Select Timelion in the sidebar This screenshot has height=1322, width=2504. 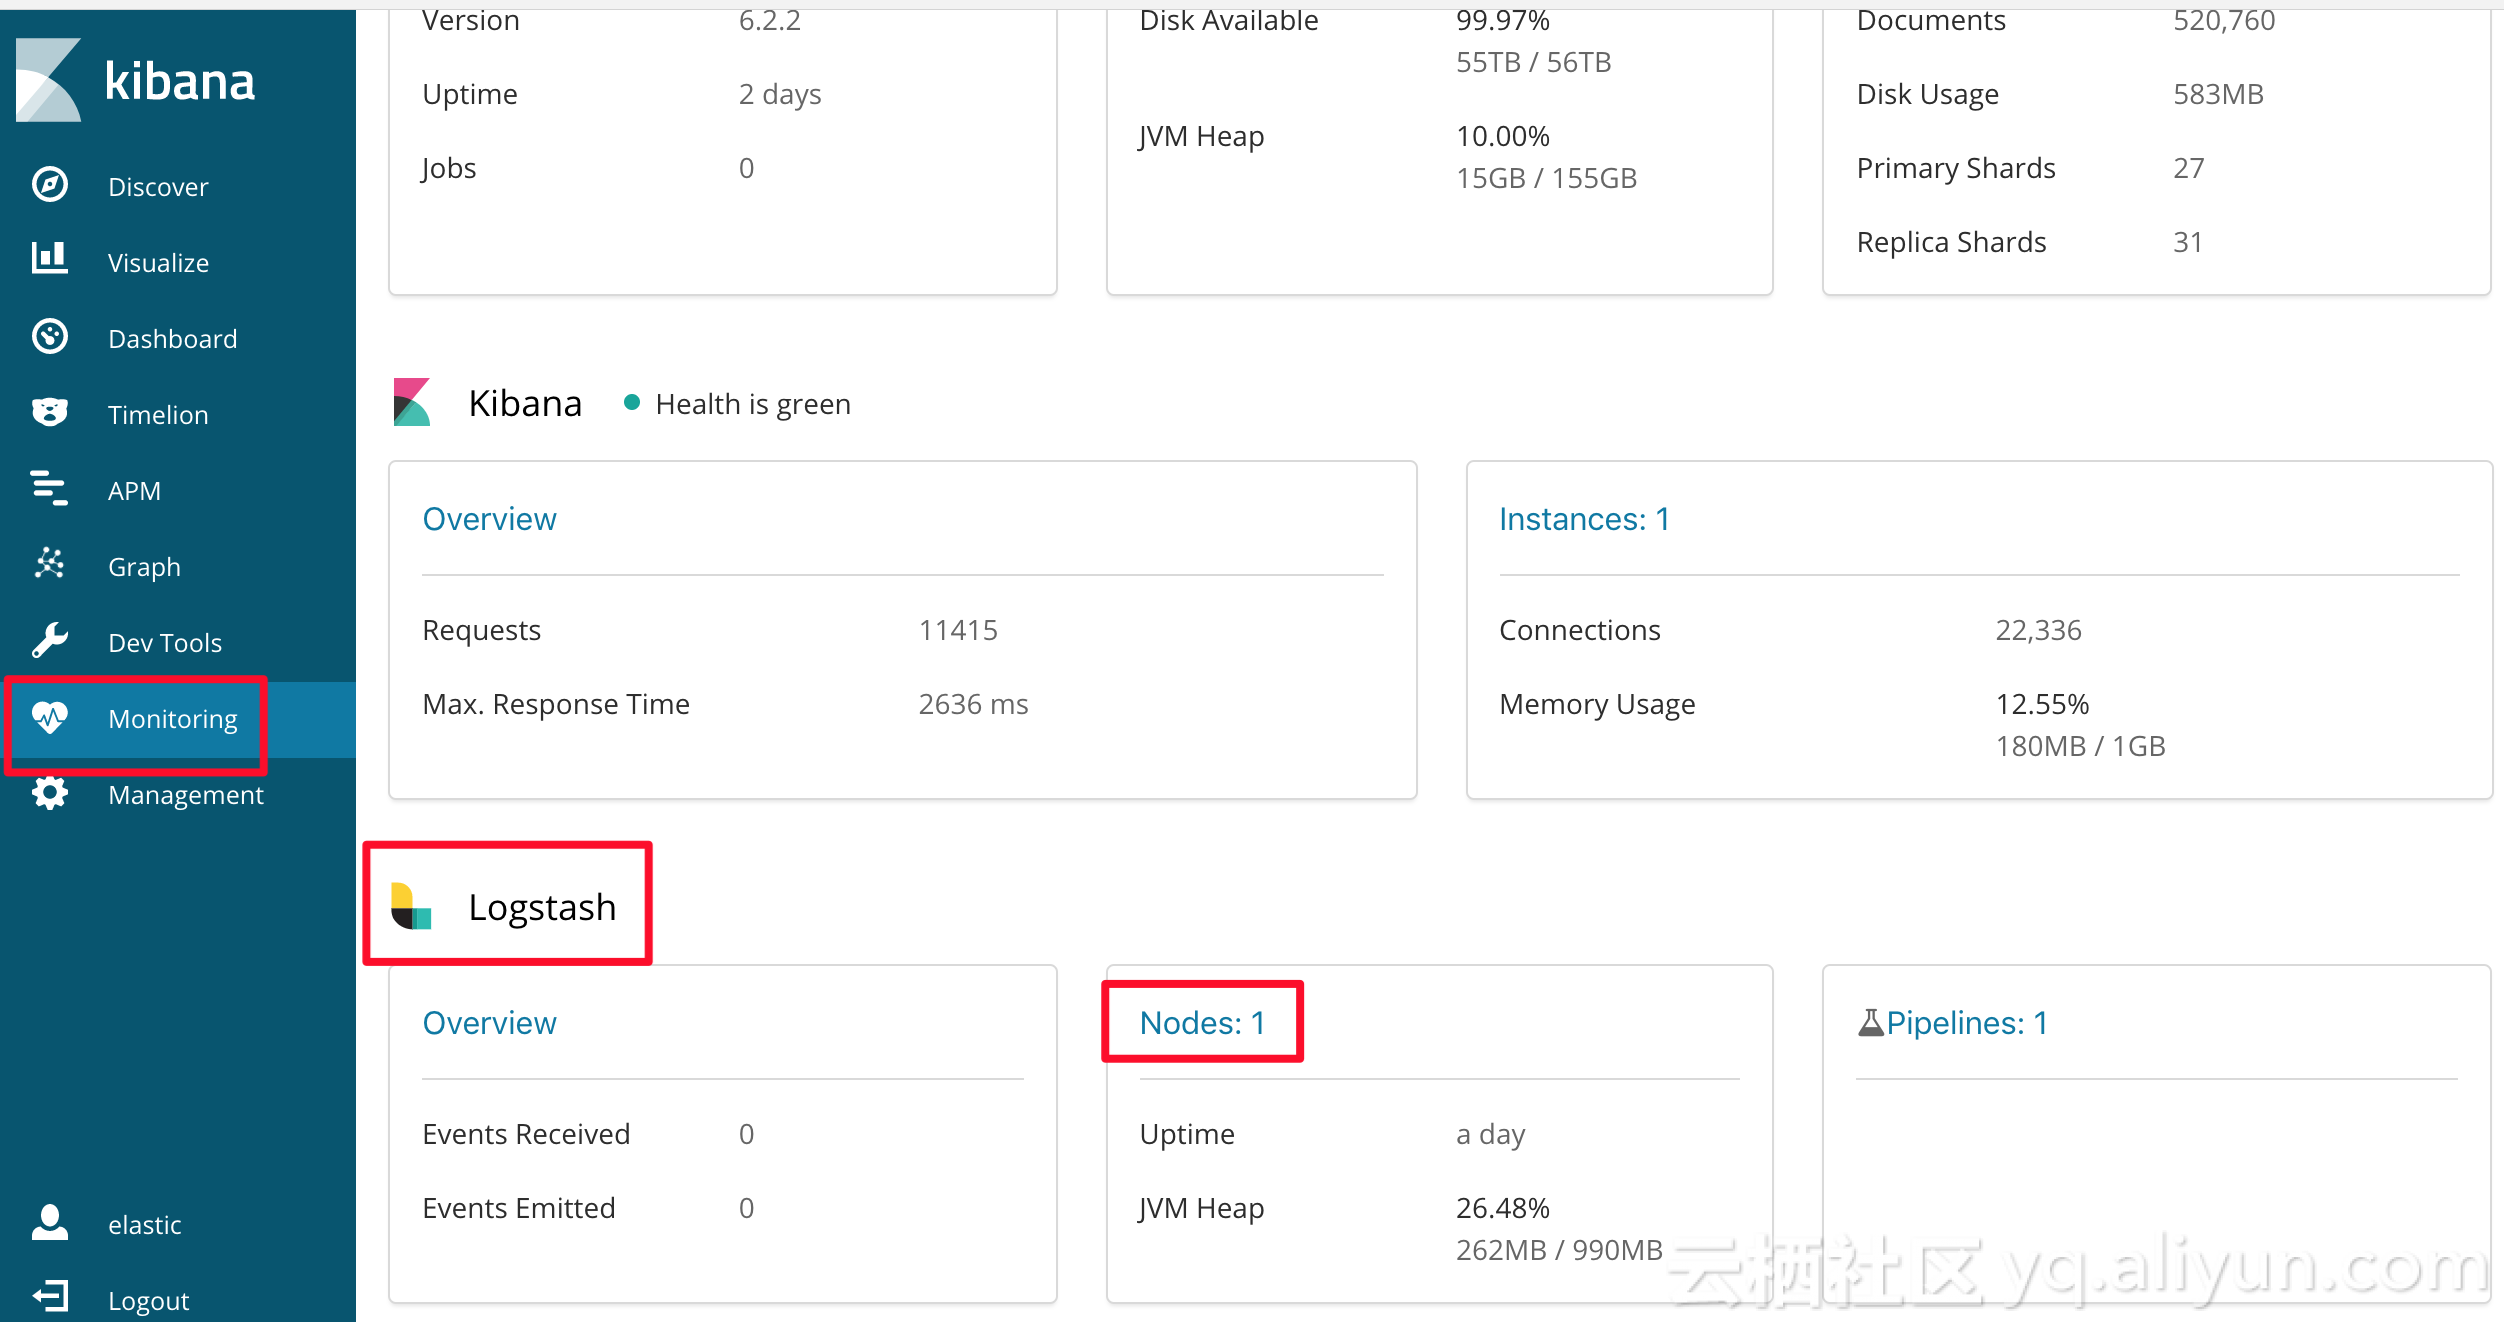(x=158, y=415)
